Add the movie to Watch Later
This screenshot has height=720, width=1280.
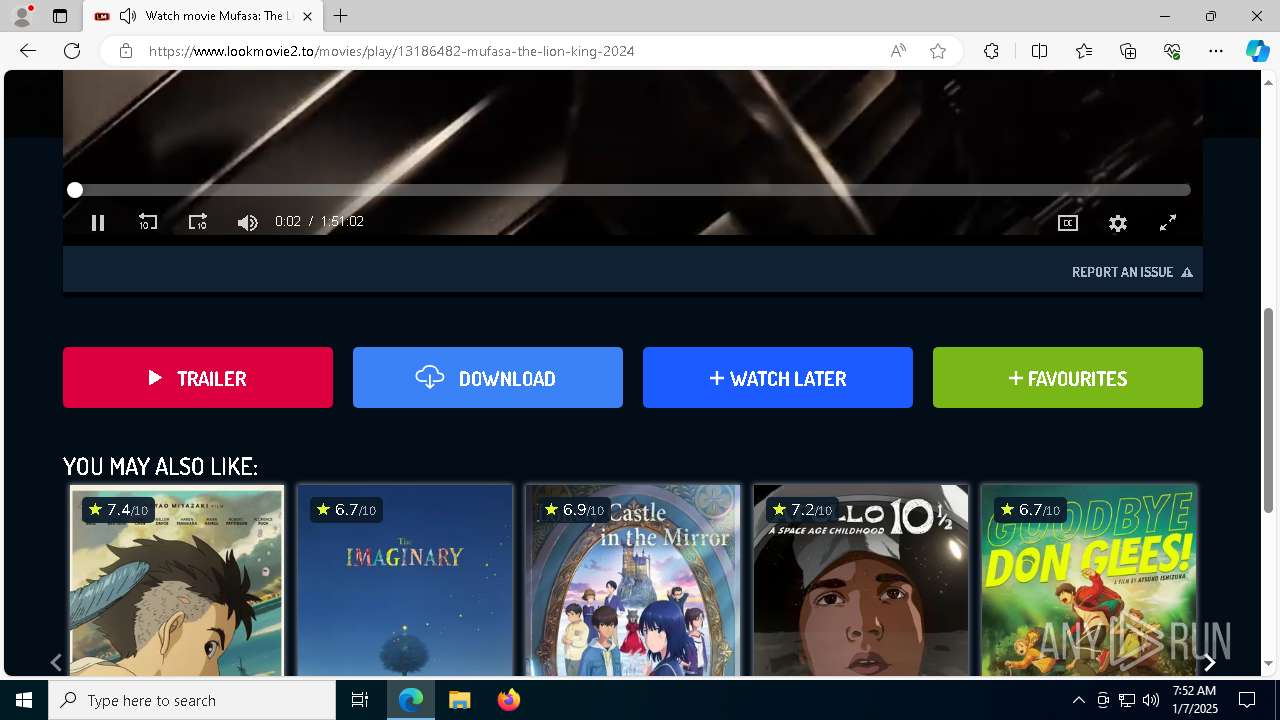778,378
